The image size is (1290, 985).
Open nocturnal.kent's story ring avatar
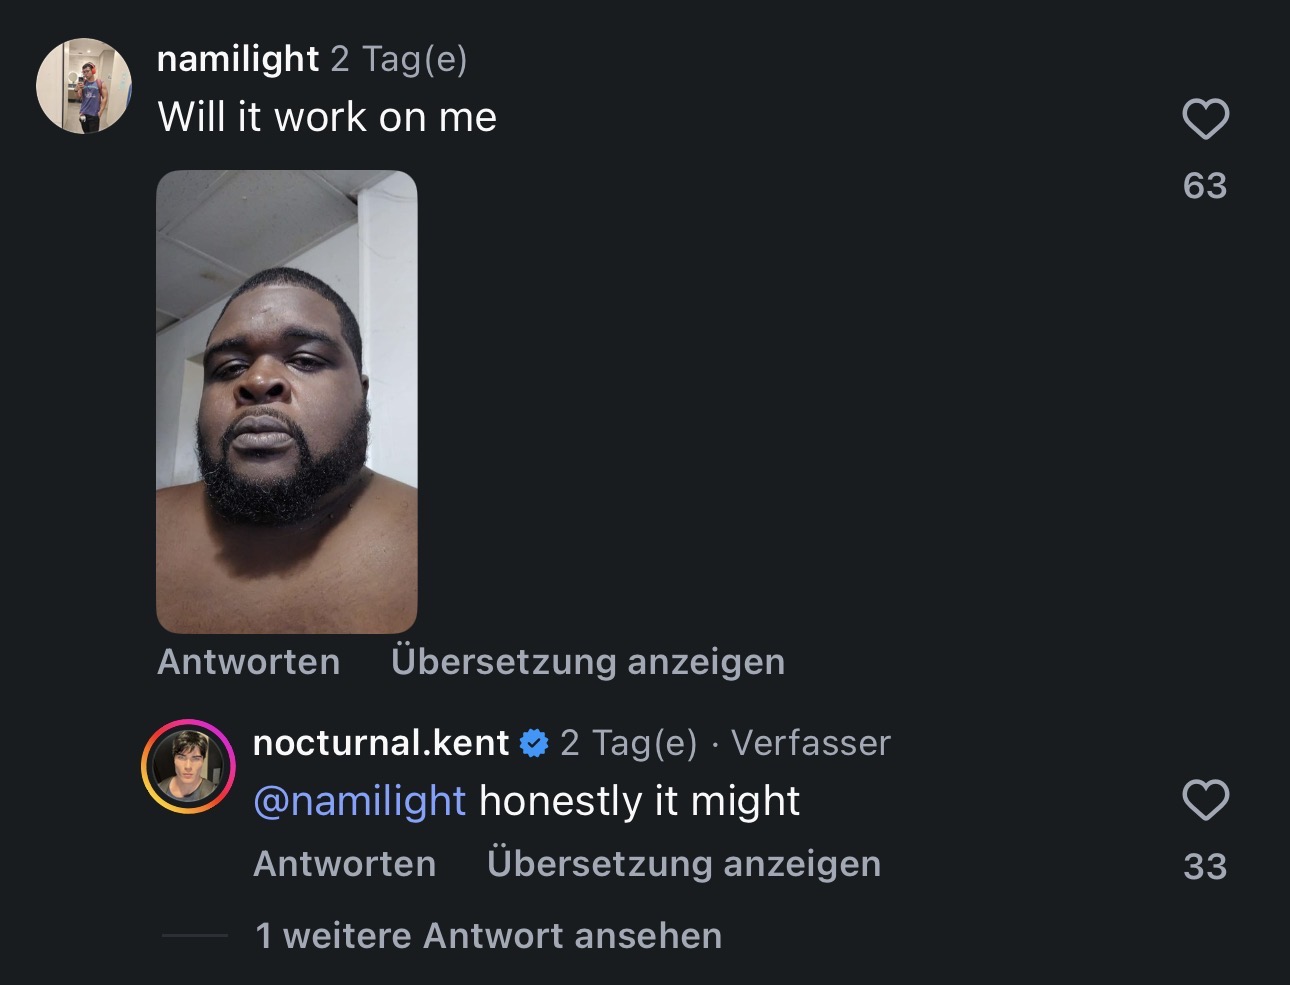188,765
